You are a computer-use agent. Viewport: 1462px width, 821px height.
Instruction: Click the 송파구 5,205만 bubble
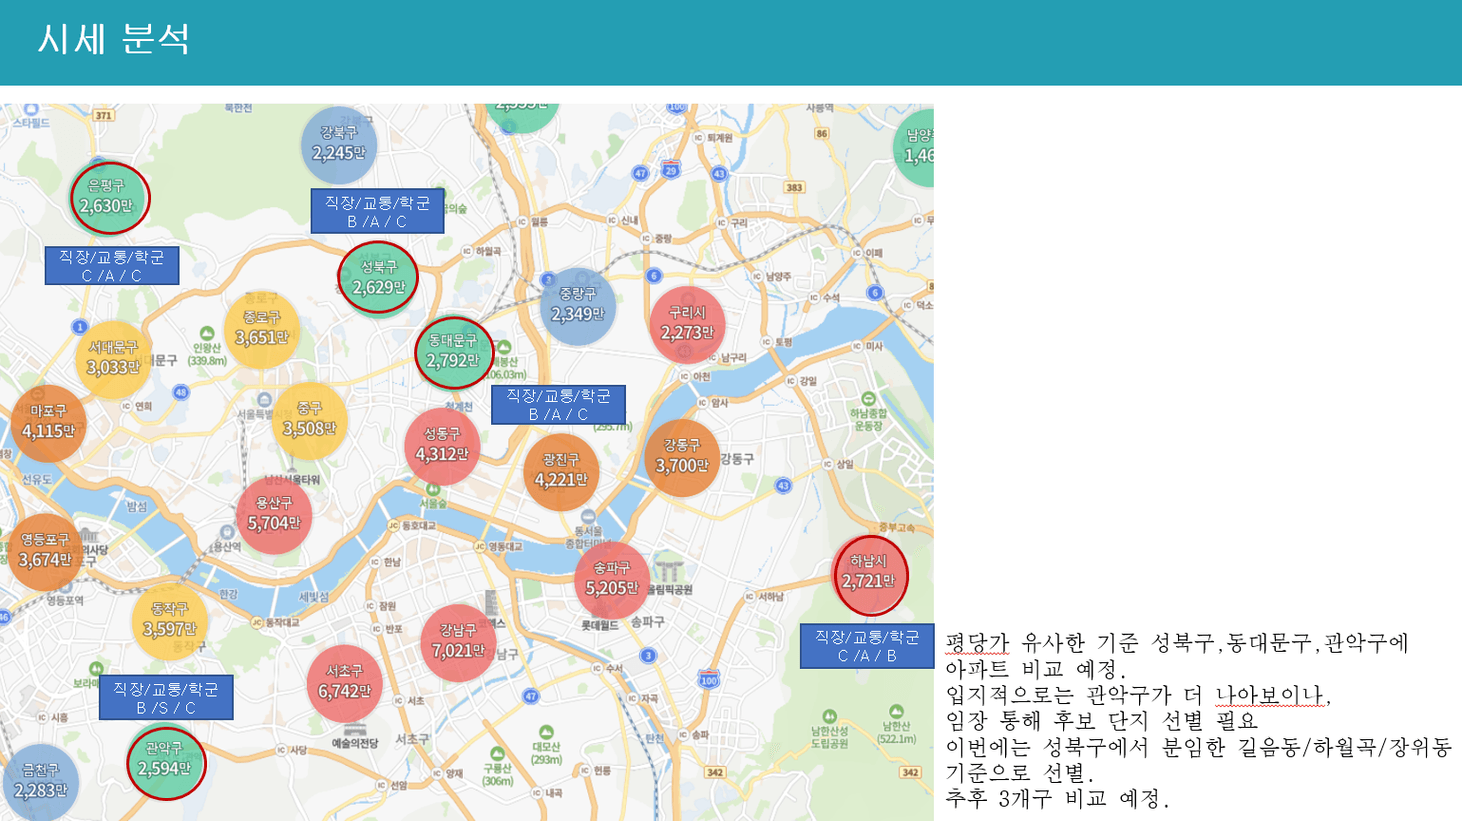coord(612,579)
